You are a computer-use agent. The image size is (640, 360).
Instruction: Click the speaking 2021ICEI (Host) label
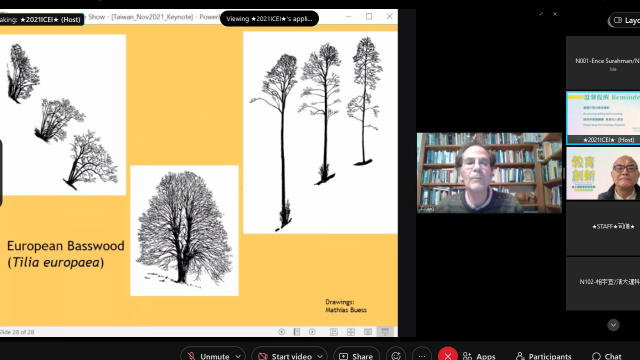point(42,20)
